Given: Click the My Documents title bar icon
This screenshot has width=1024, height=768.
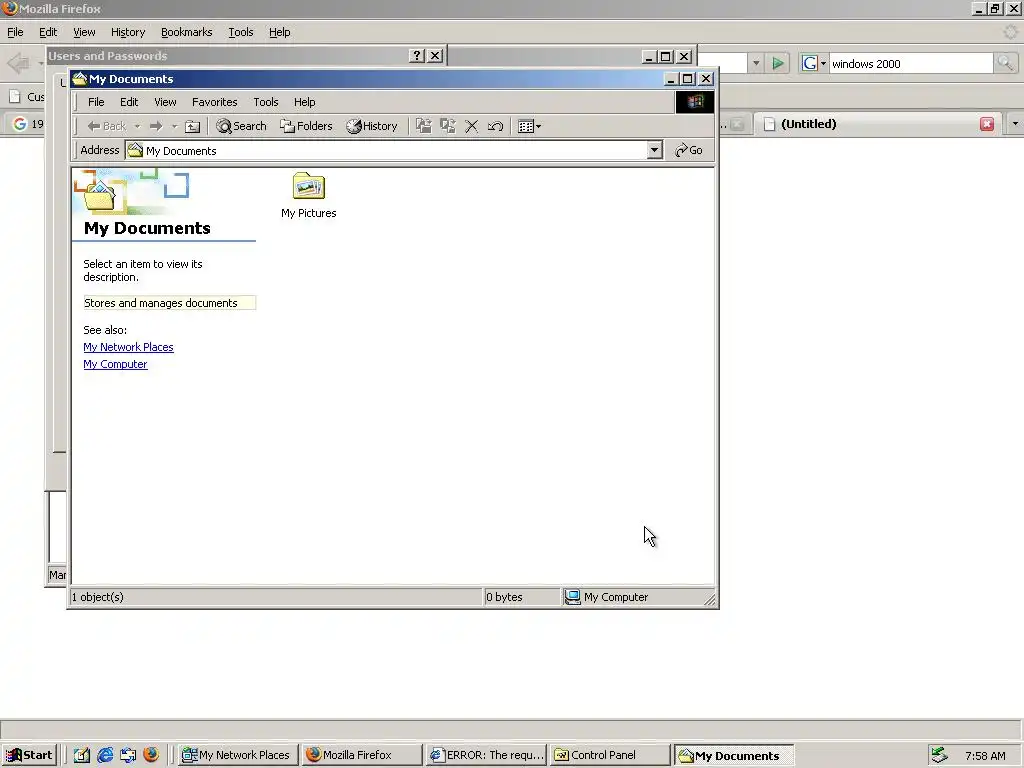Looking at the screenshot, I should coord(80,78).
